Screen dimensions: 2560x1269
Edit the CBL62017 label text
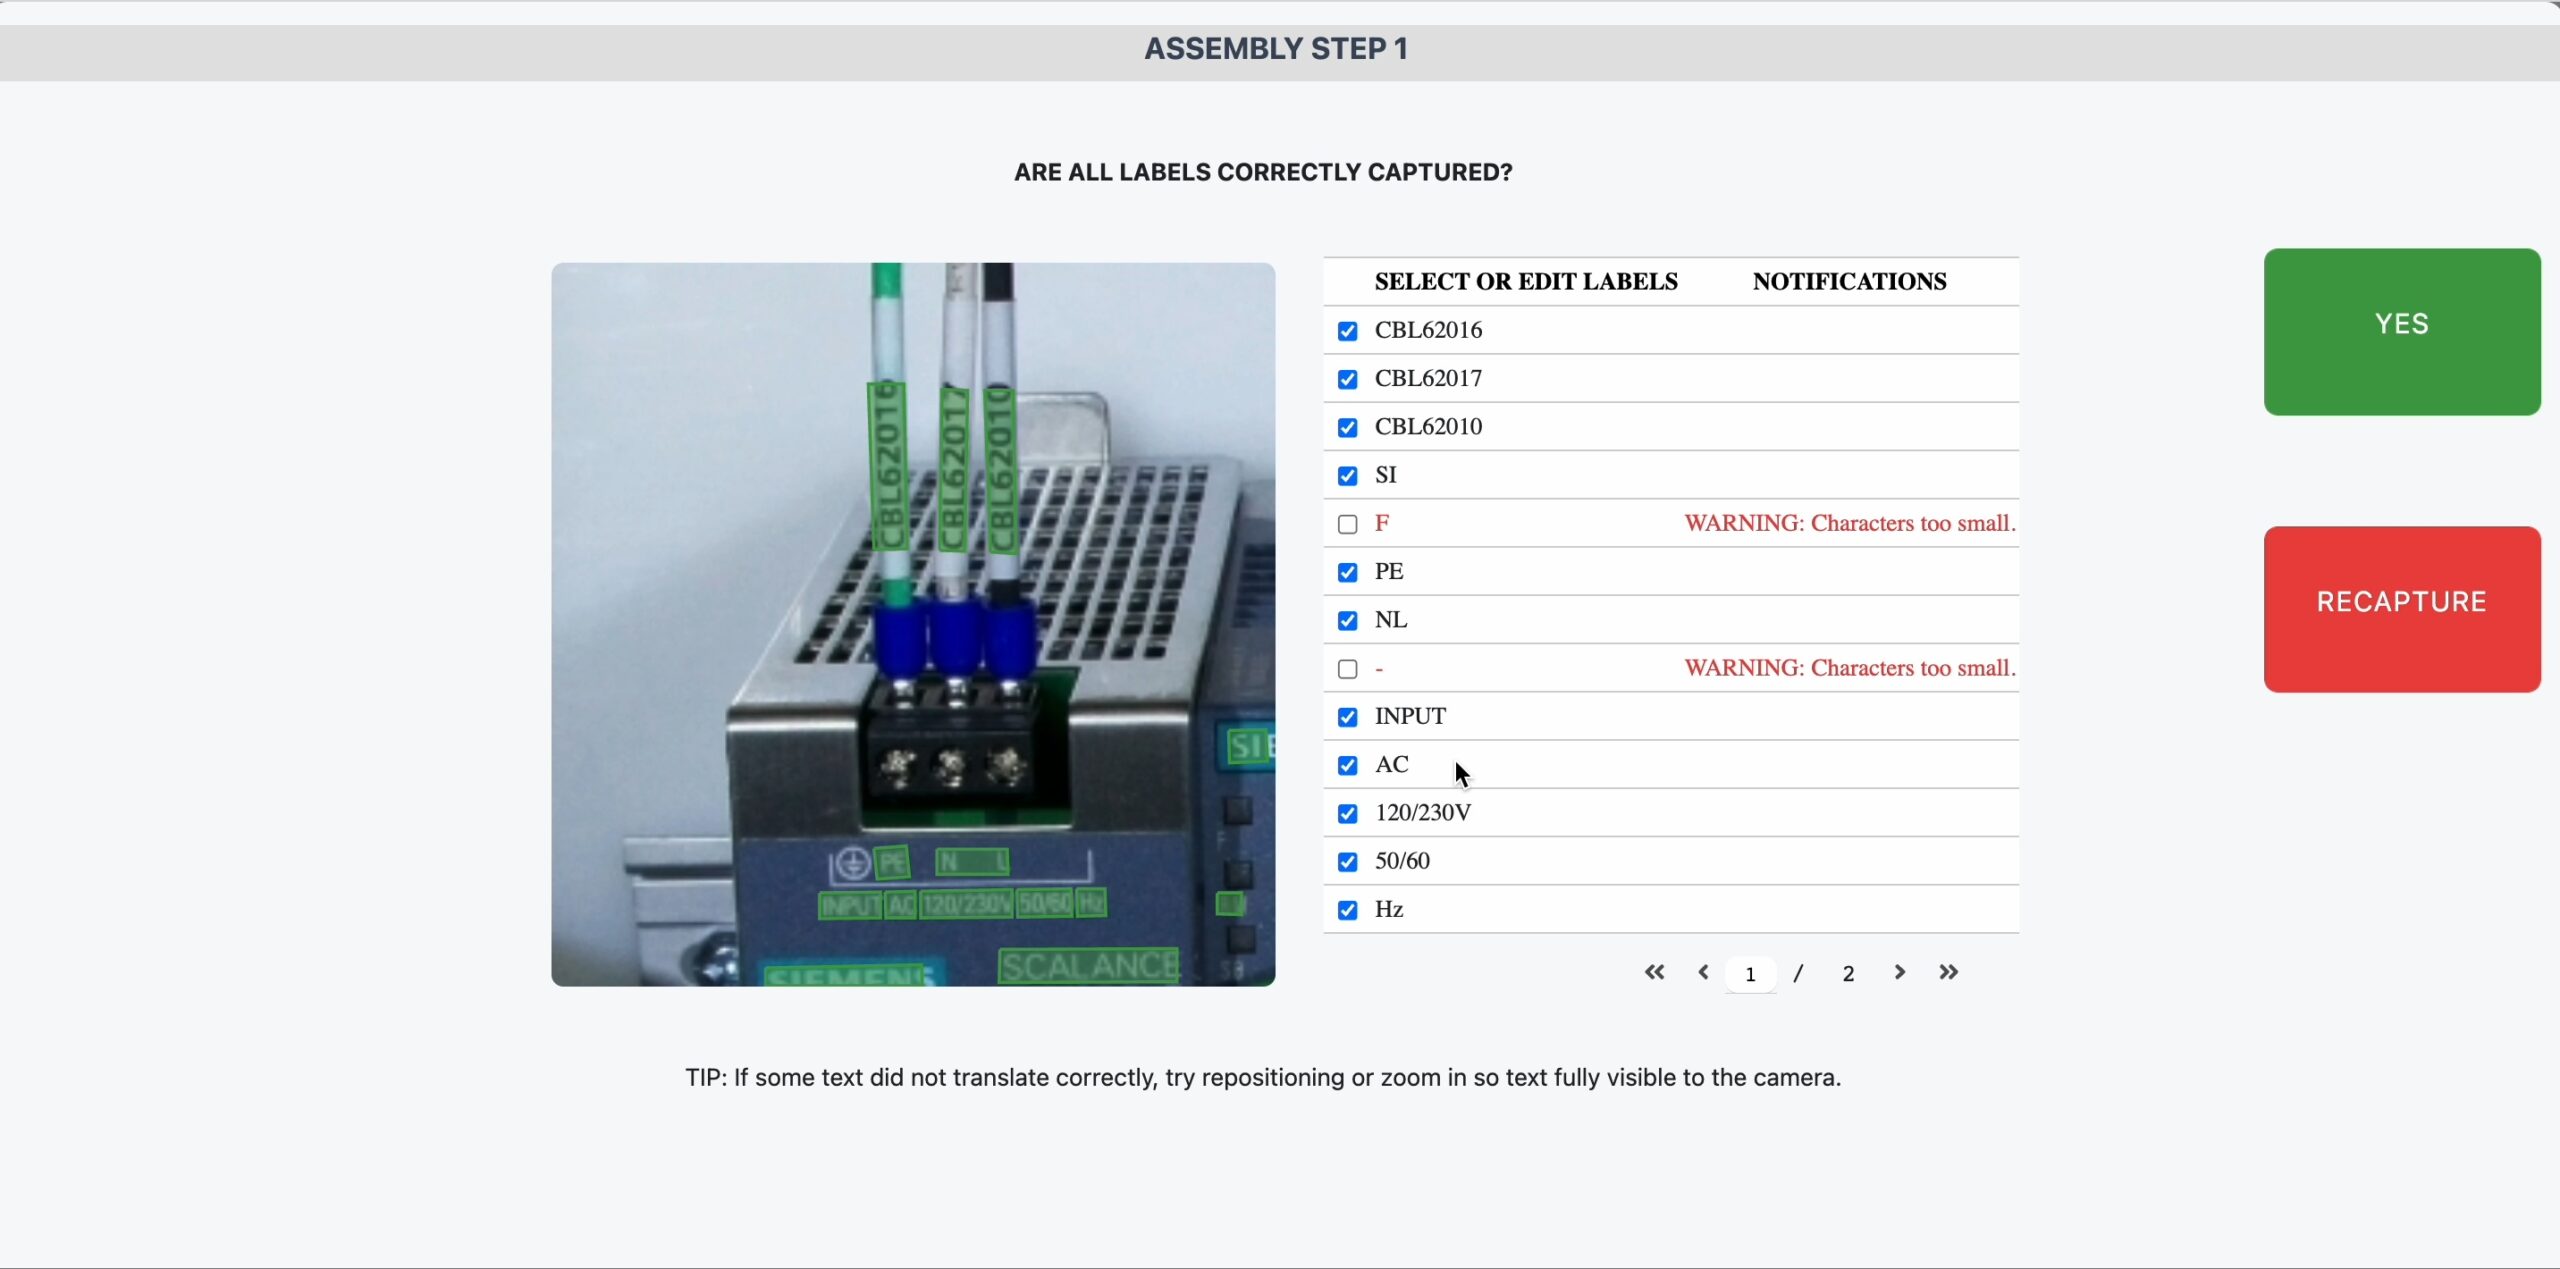click(1428, 378)
